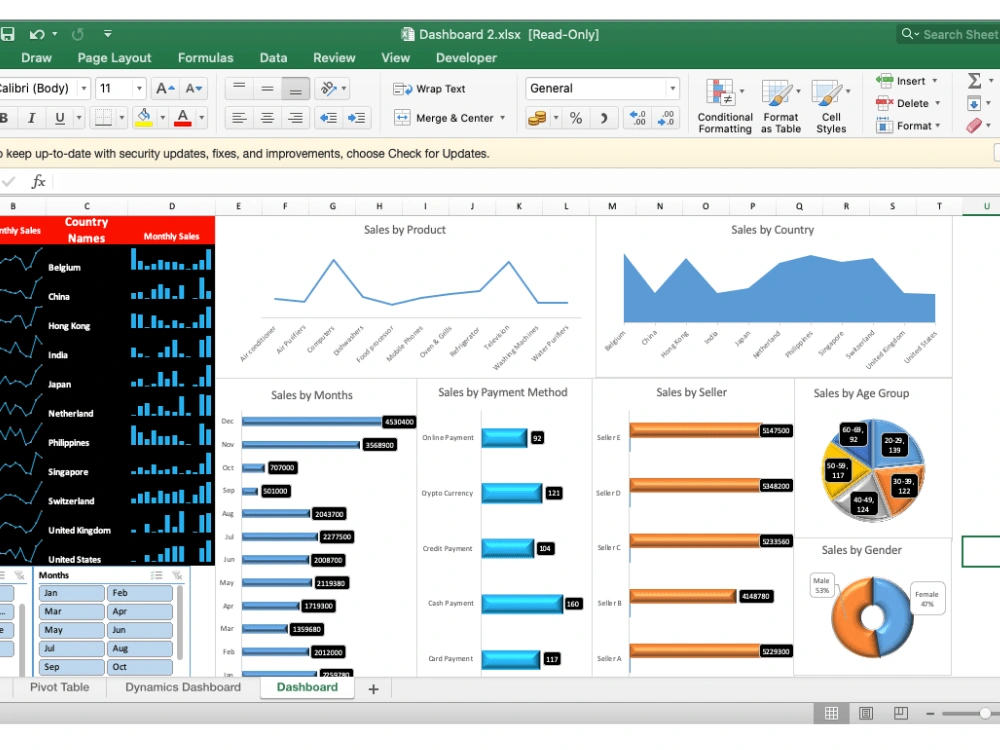Screen dimensions: 1000x750
Task: Toggle Merge & Center for selection
Action: [447, 117]
